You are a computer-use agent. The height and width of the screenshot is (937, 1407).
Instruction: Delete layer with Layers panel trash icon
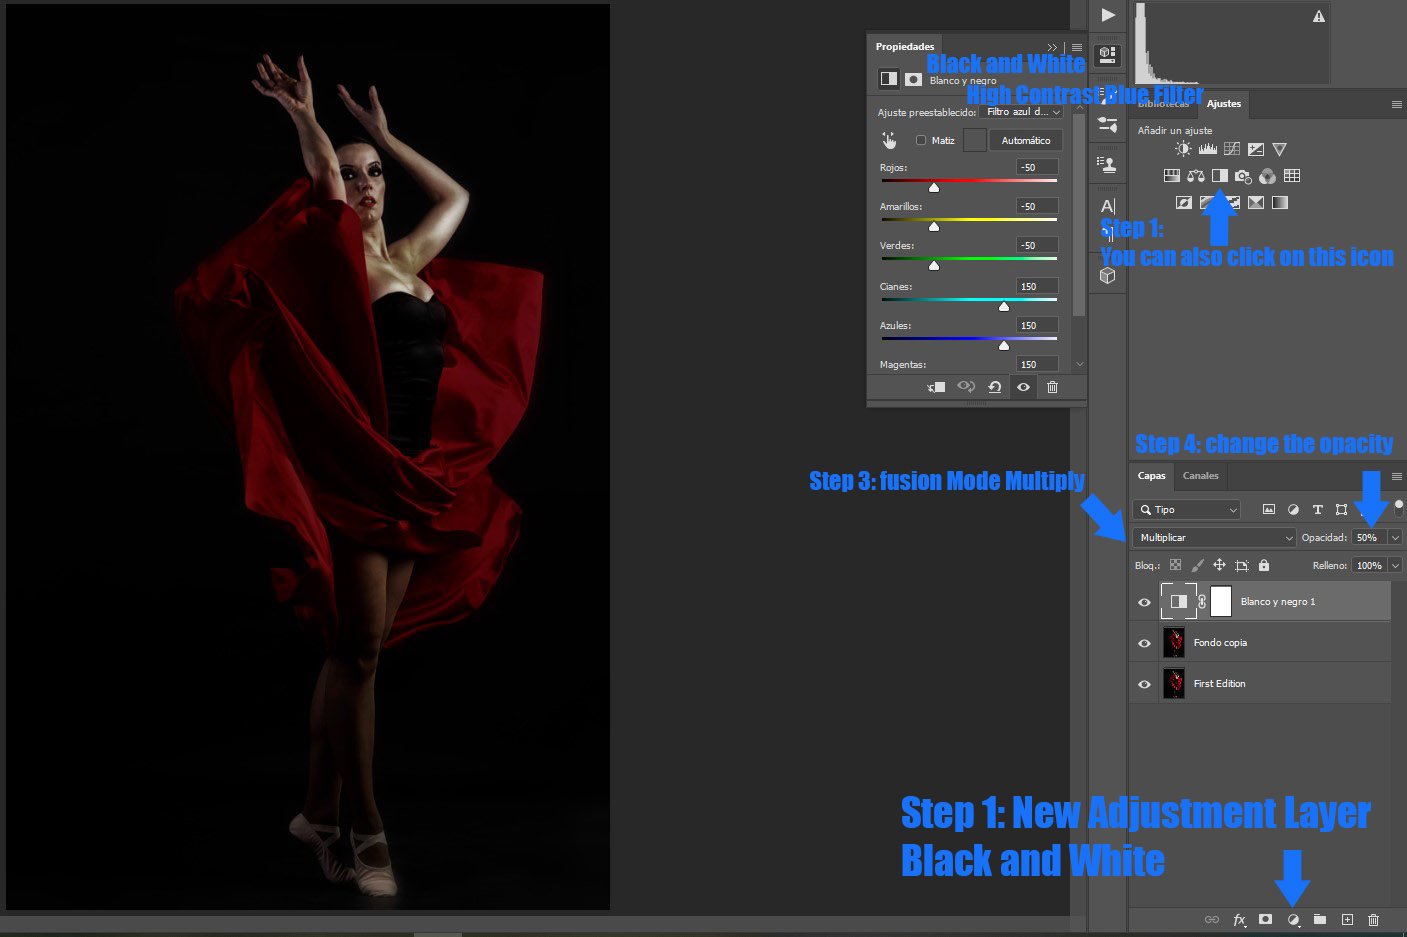click(1373, 919)
